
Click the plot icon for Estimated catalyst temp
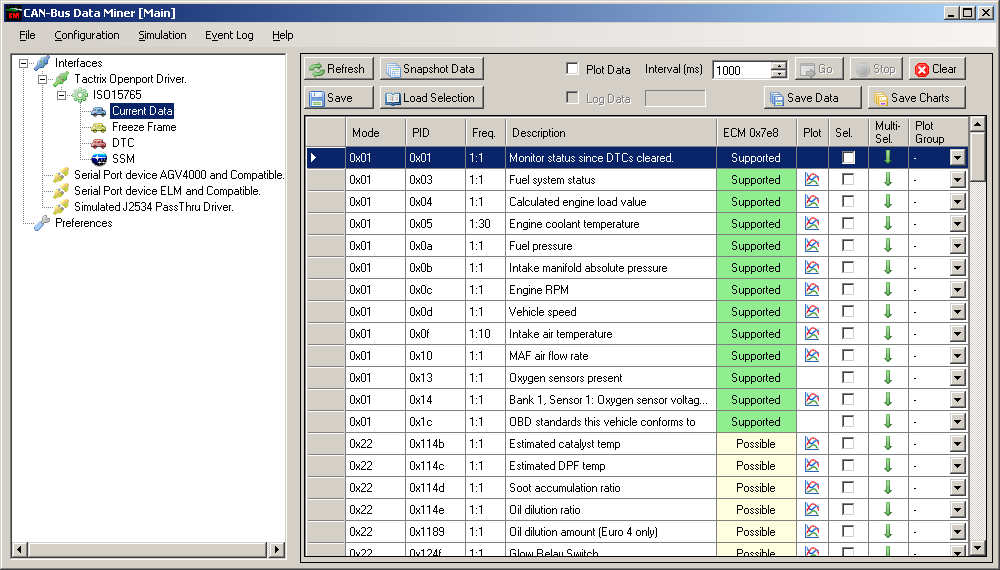point(811,444)
